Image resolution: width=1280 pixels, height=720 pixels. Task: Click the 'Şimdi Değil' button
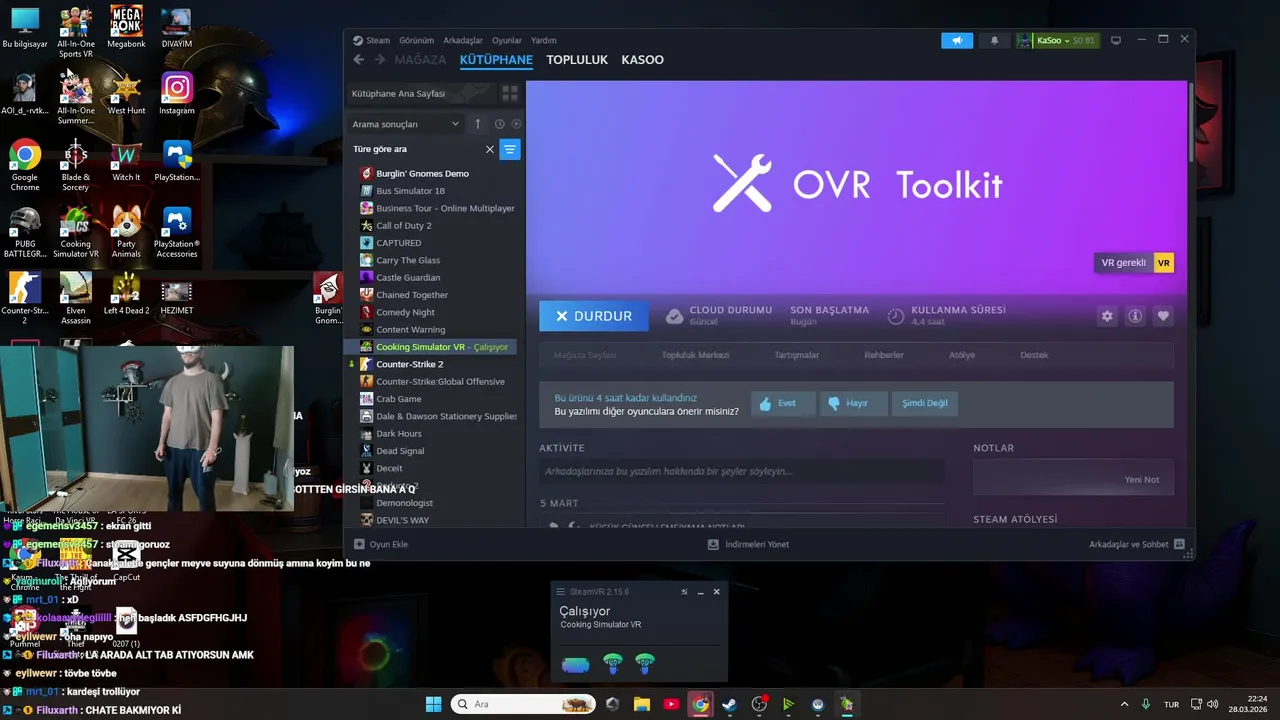(925, 403)
